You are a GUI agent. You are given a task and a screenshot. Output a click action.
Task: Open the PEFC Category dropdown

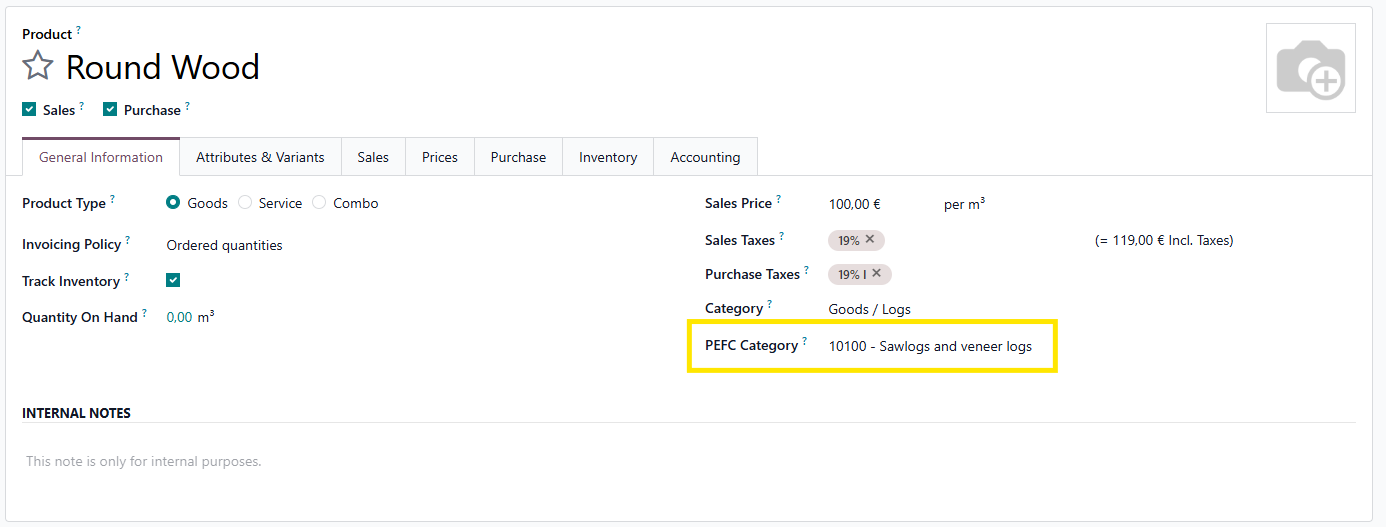click(930, 347)
